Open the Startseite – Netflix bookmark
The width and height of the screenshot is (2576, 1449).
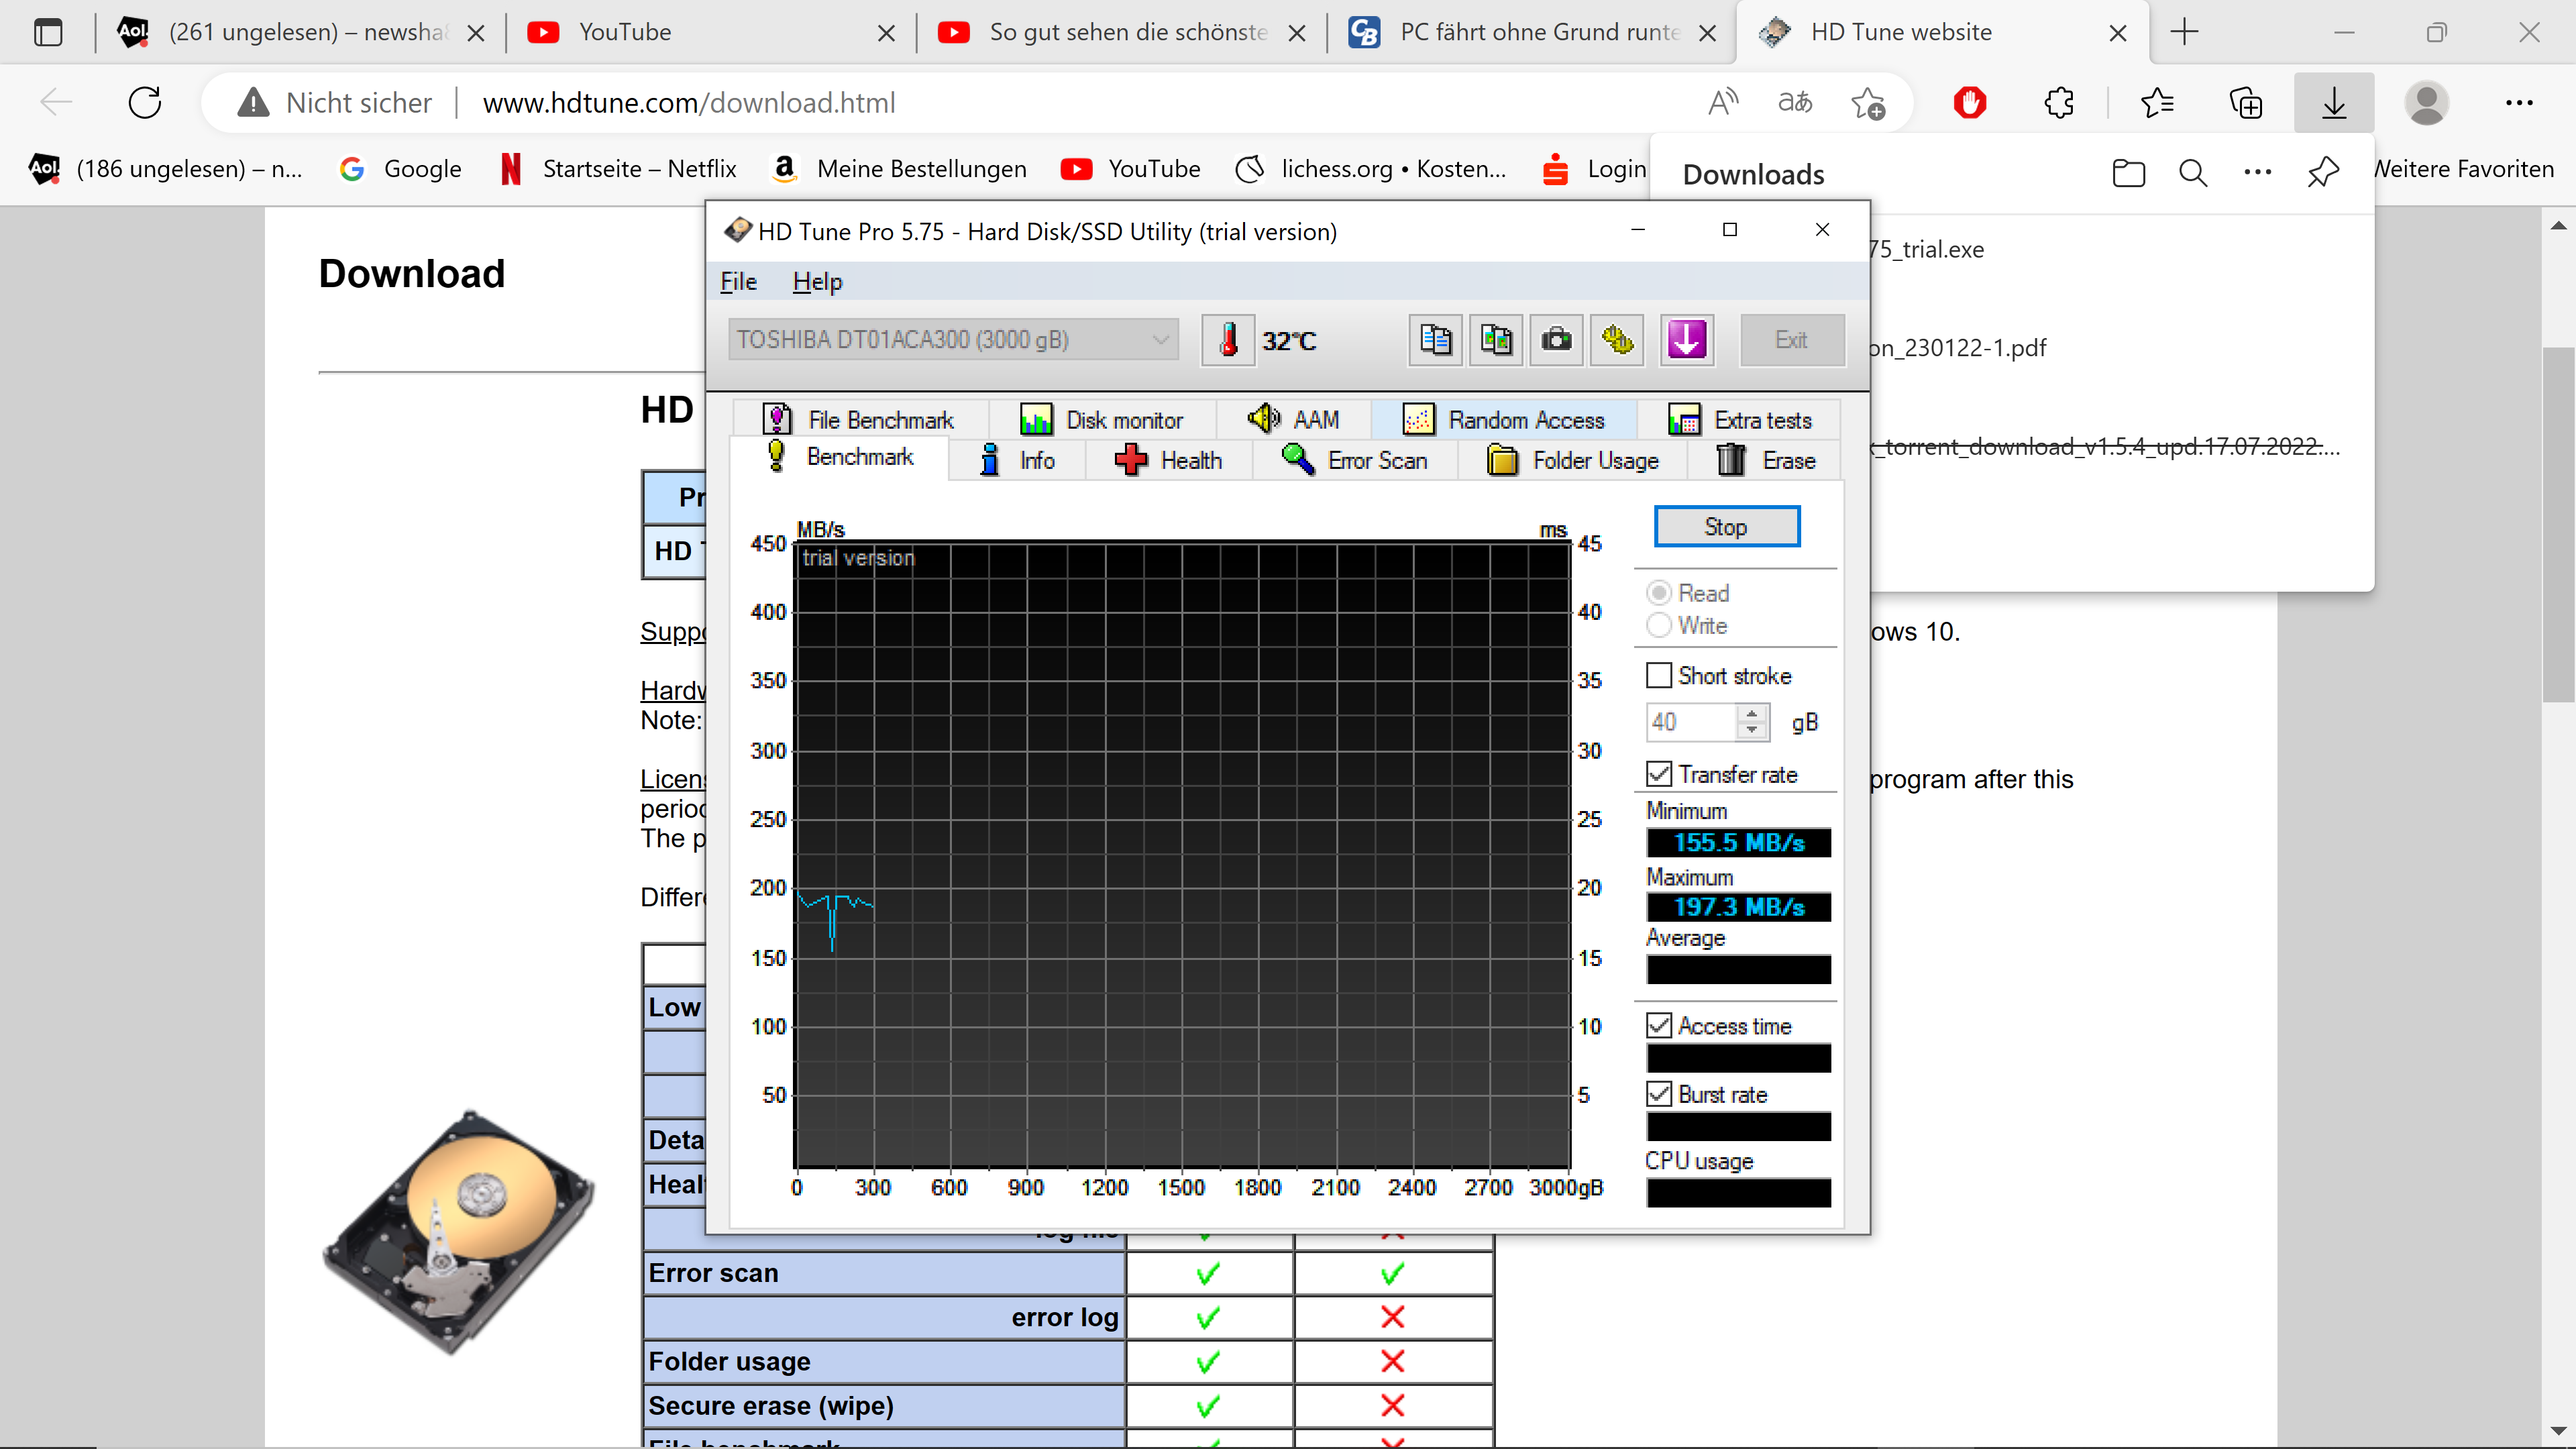(618, 169)
